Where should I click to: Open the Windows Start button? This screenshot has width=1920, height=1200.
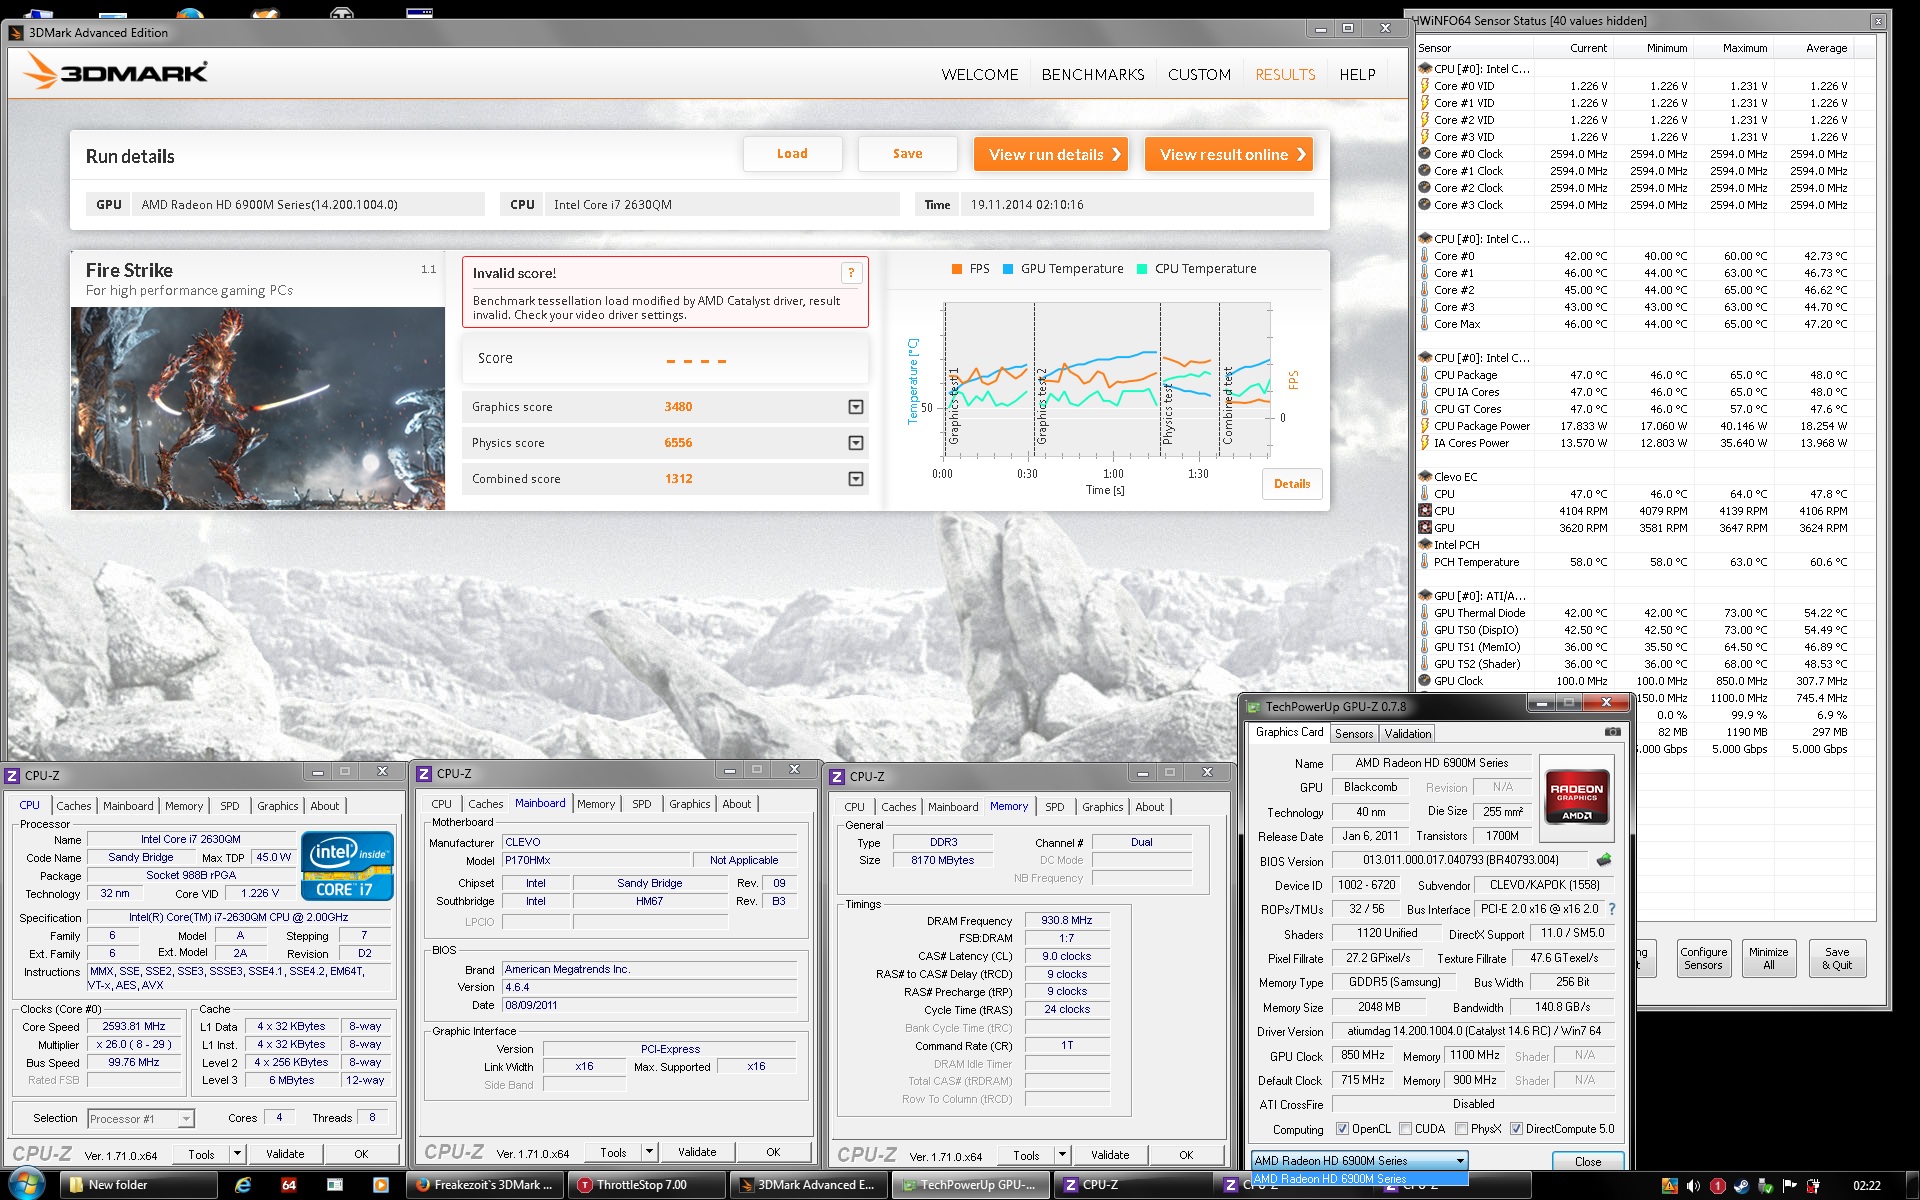26,1185
